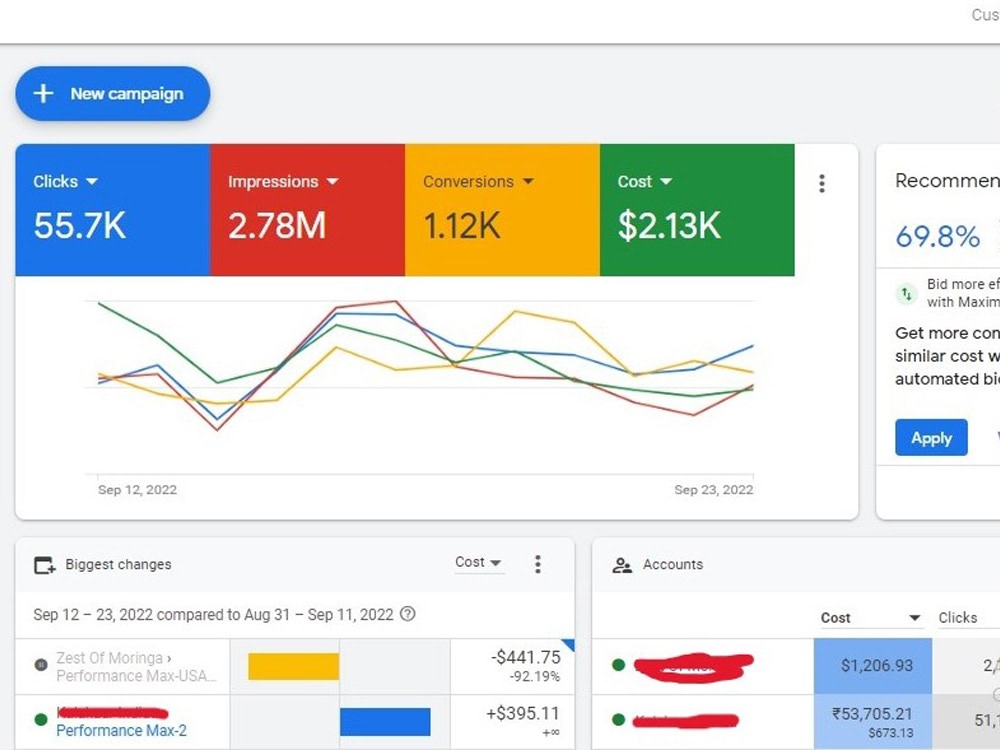
Task: Click Zest Of Moringa Performance Max-USA campaign
Action: pos(136,666)
